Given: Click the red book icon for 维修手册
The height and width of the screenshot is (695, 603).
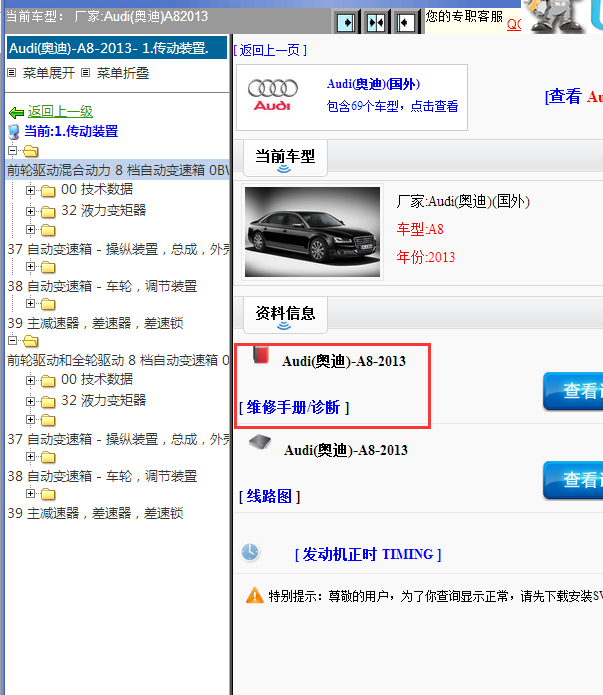Looking at the screenshot, I should (261, 355).
